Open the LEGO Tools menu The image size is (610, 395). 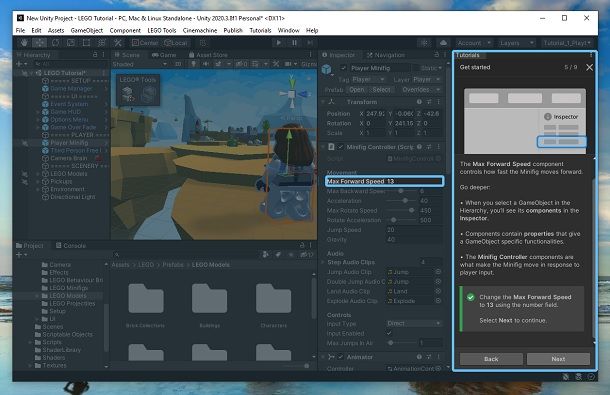pyautogui.click(x=161, y=30)
